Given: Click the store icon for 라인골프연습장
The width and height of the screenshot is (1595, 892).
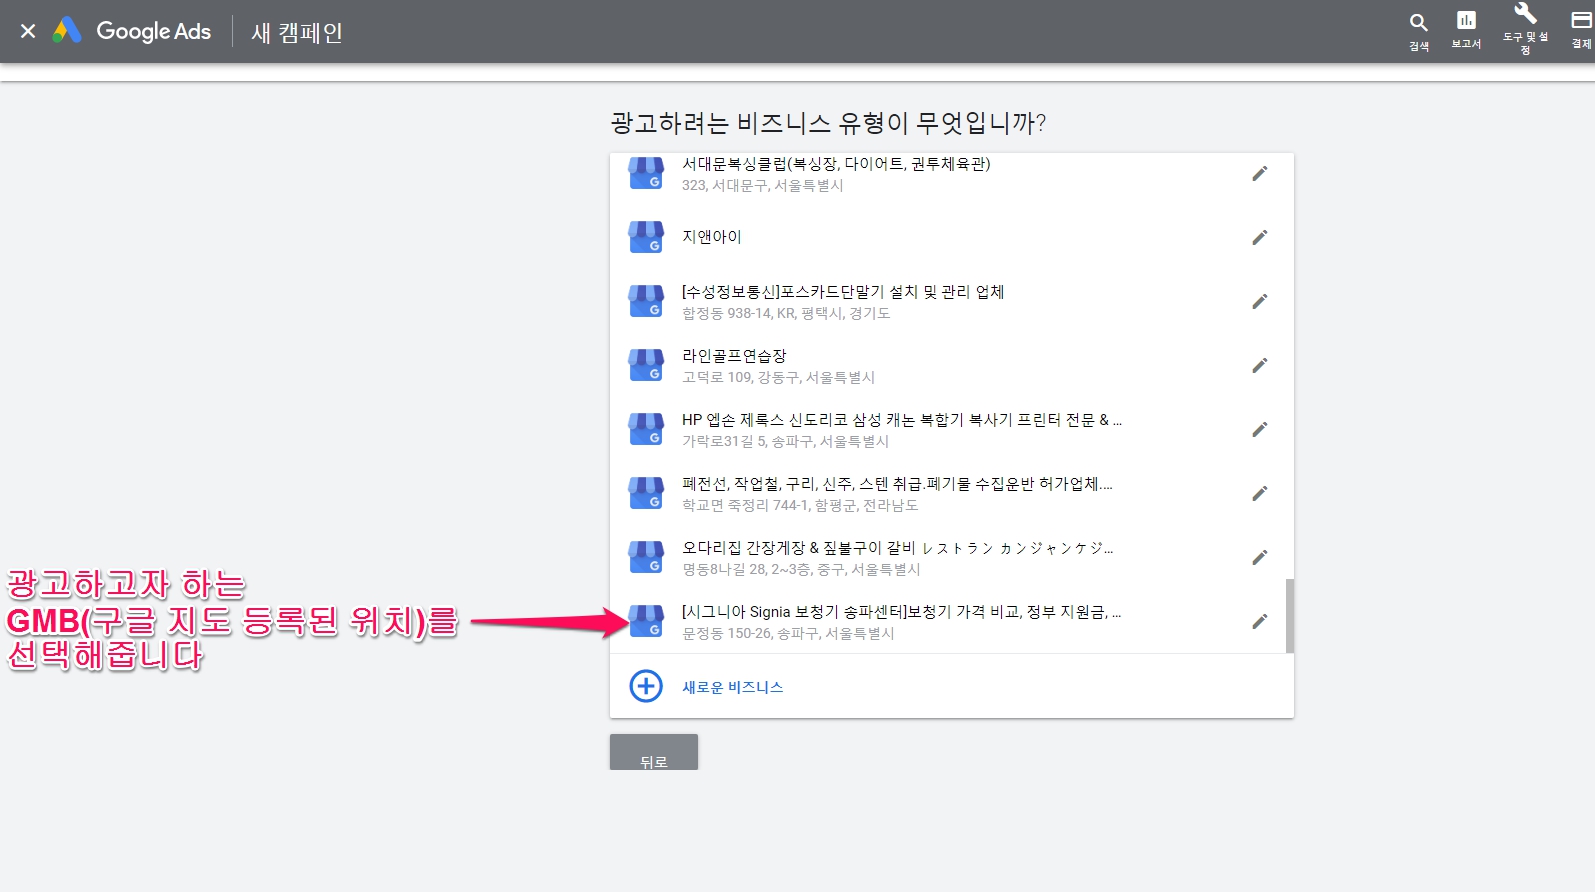Looking at the screenshot, I should click(x=646, y=365).
